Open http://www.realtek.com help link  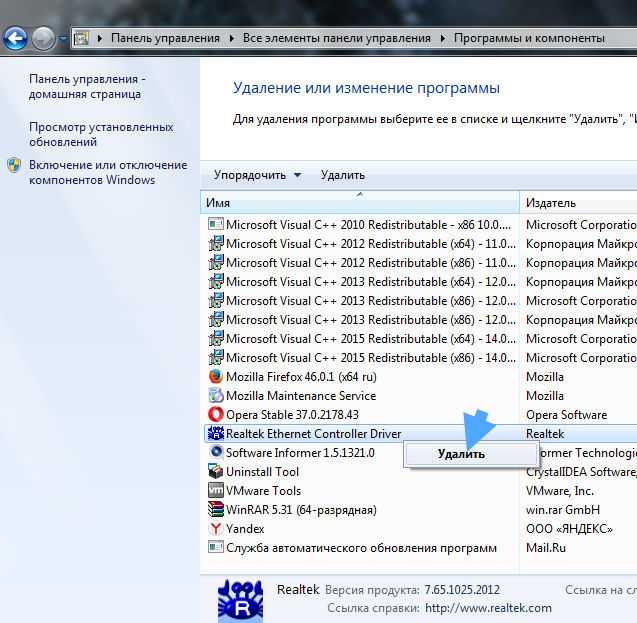pos(488,608)
